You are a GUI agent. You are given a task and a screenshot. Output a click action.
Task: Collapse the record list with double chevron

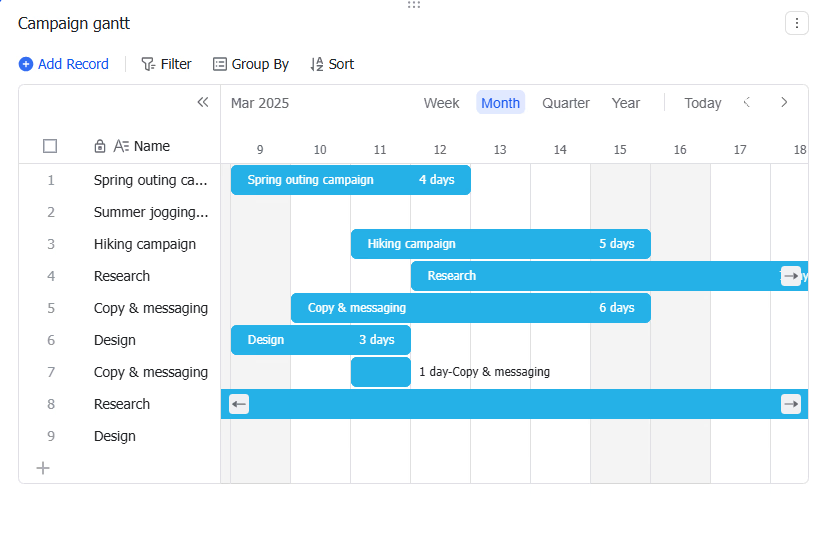tap(203, 102)
